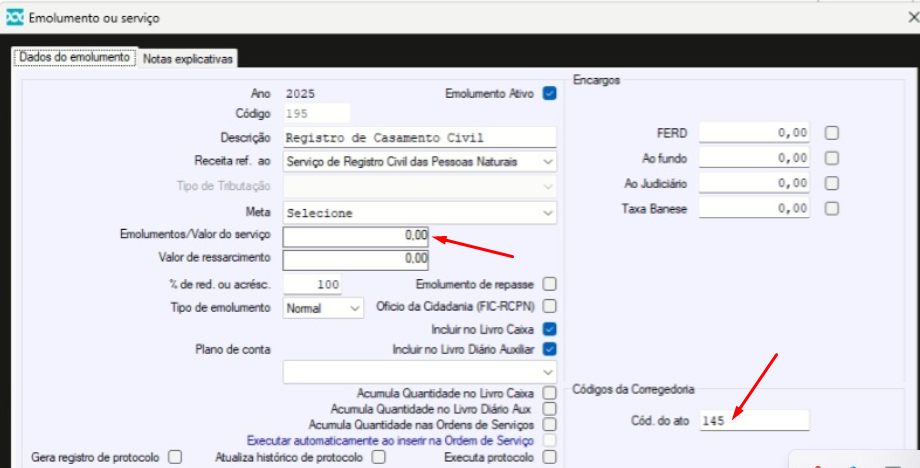Enable the Taxa Banese checkbox
The image size is (920, 468).
coord(831,209)
